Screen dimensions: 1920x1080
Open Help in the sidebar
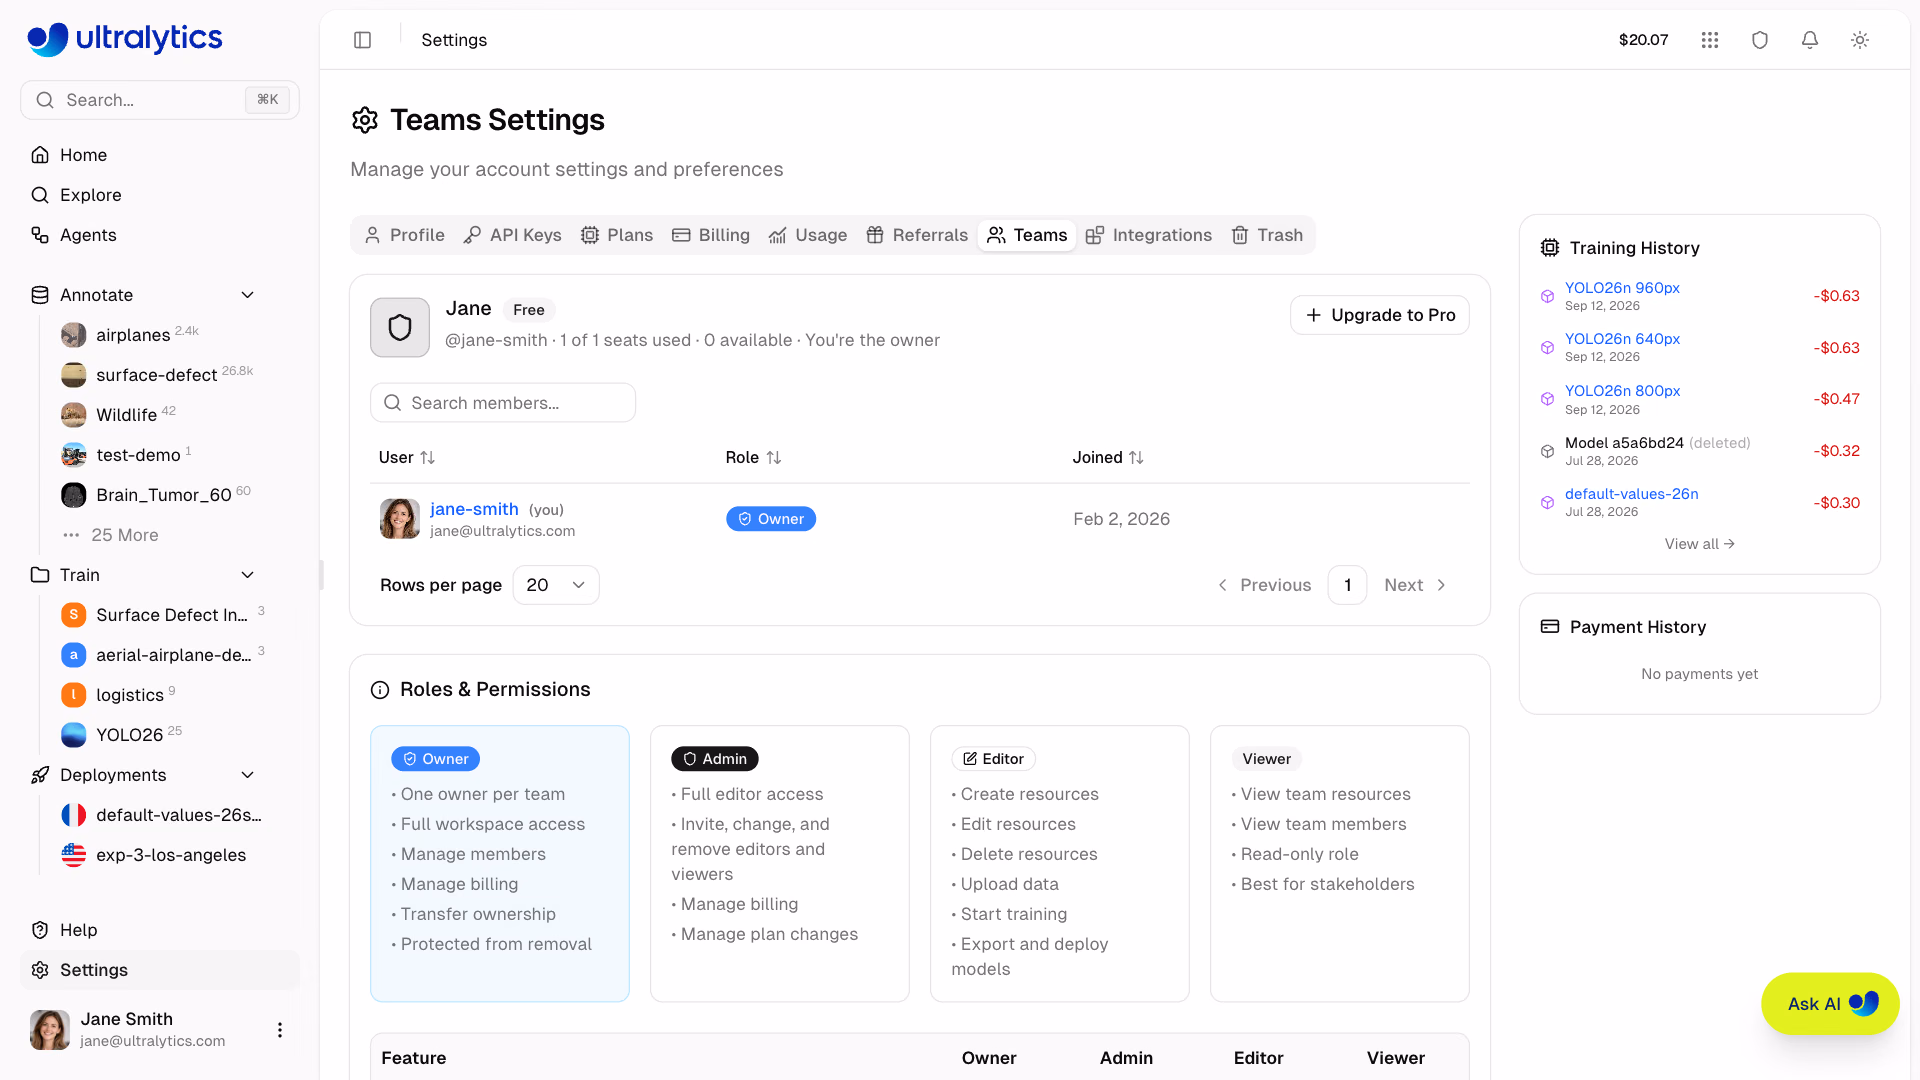coord(160,930)
